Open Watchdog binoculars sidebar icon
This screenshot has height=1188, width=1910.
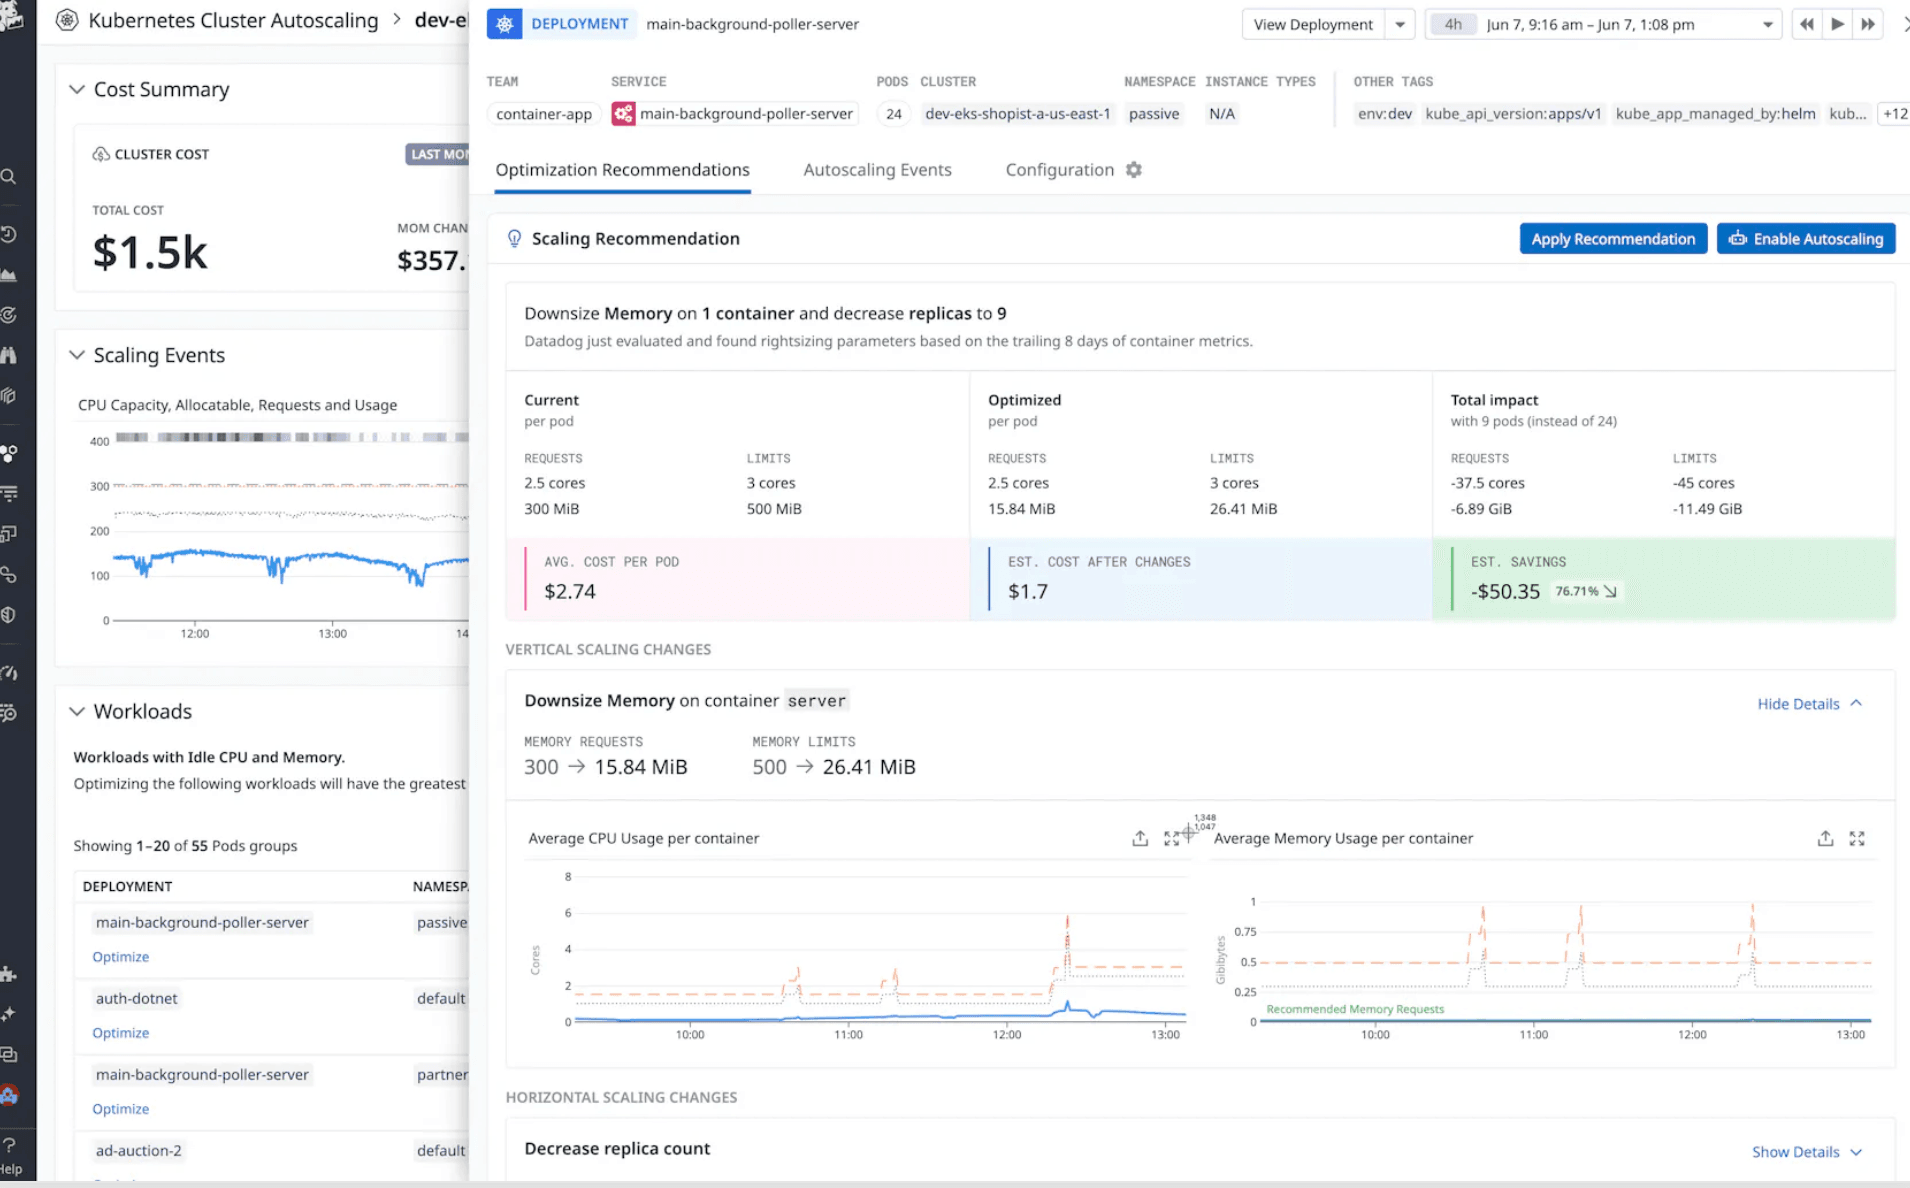[x=9, y=355]
